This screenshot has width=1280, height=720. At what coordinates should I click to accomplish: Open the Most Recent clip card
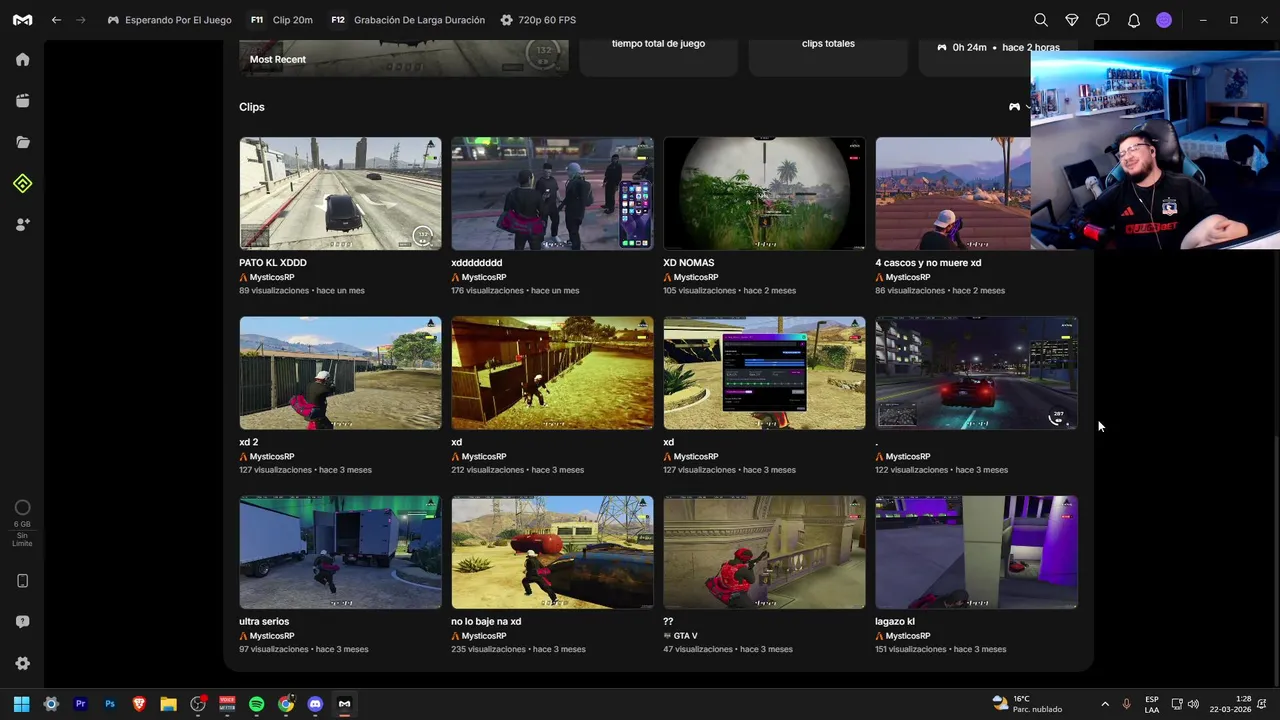(x=403, y=57)
